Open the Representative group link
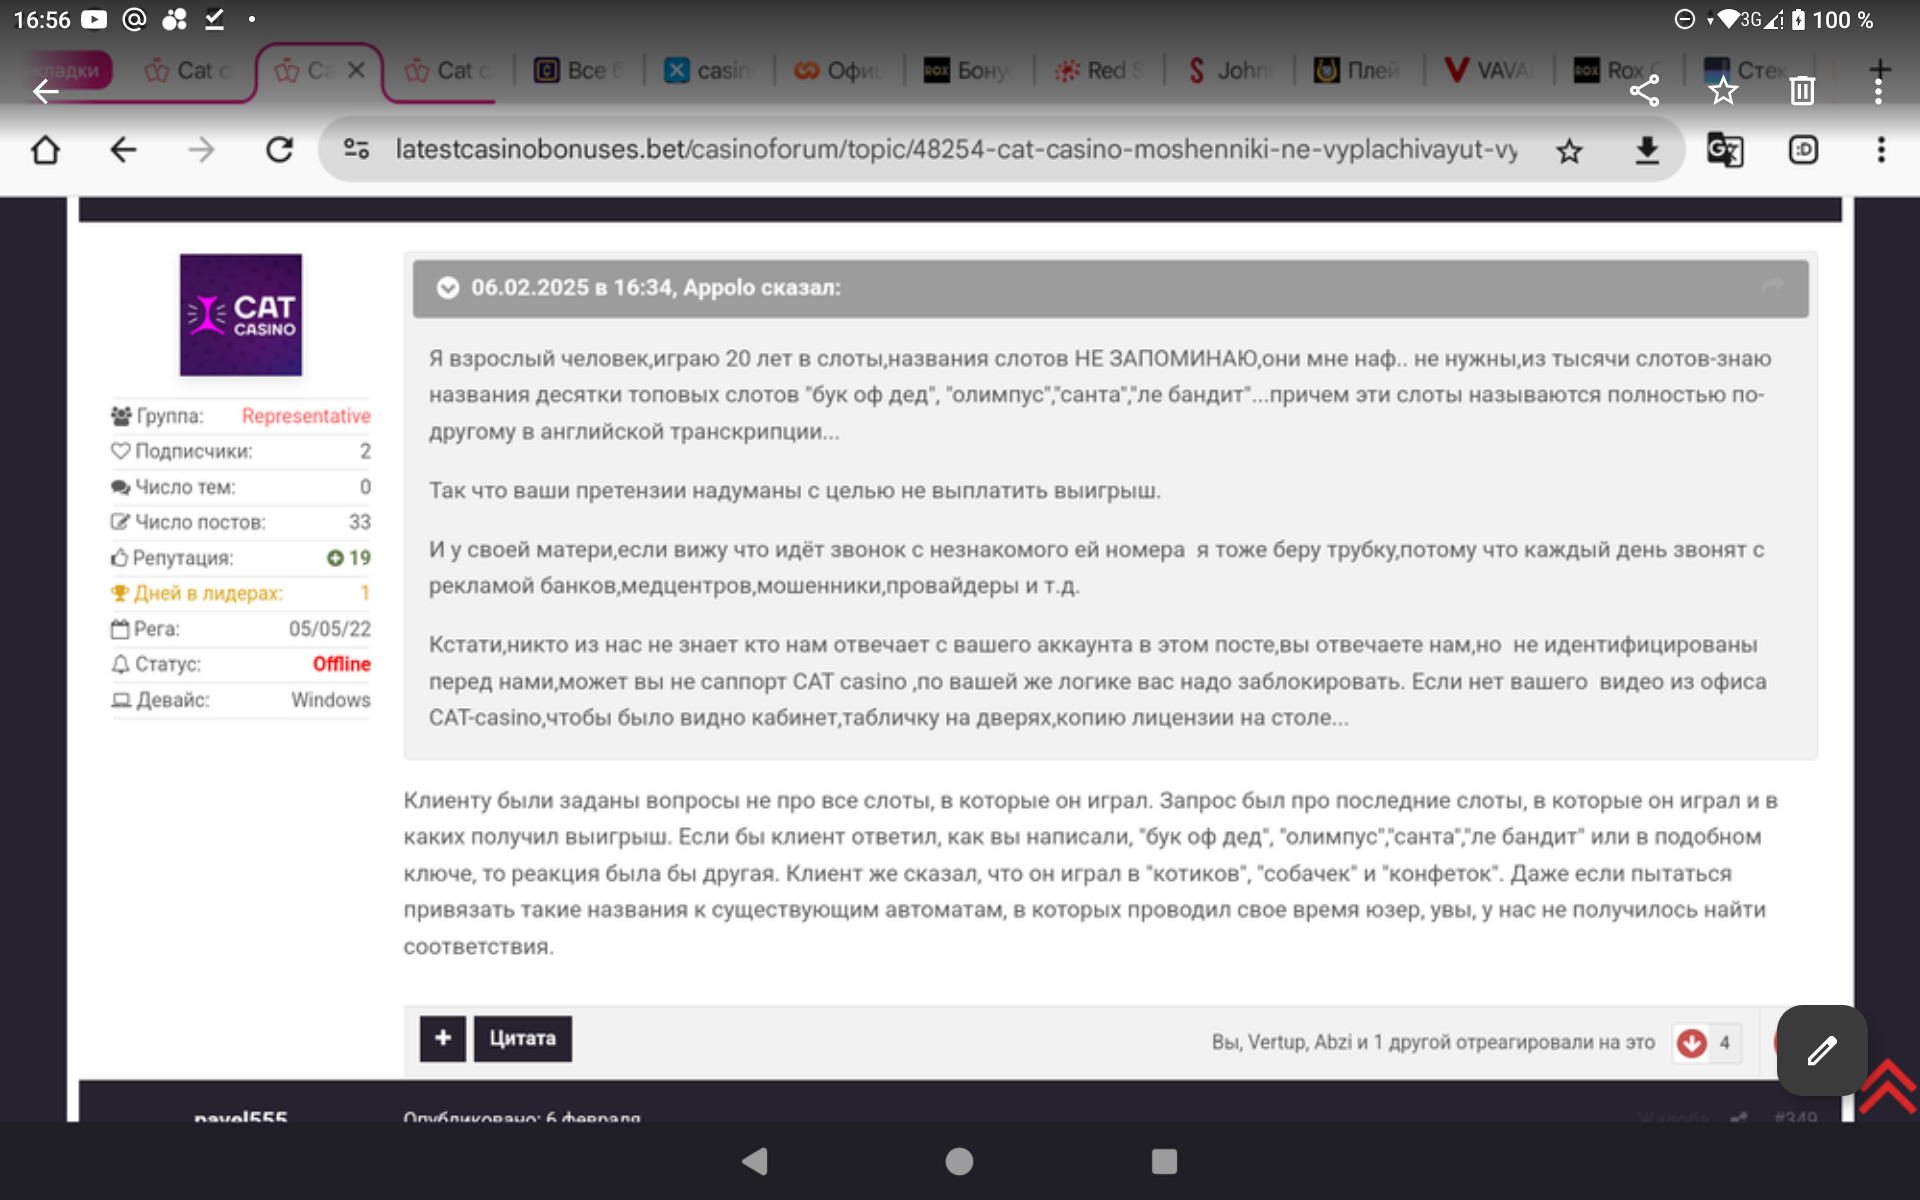 coord(306,416)
